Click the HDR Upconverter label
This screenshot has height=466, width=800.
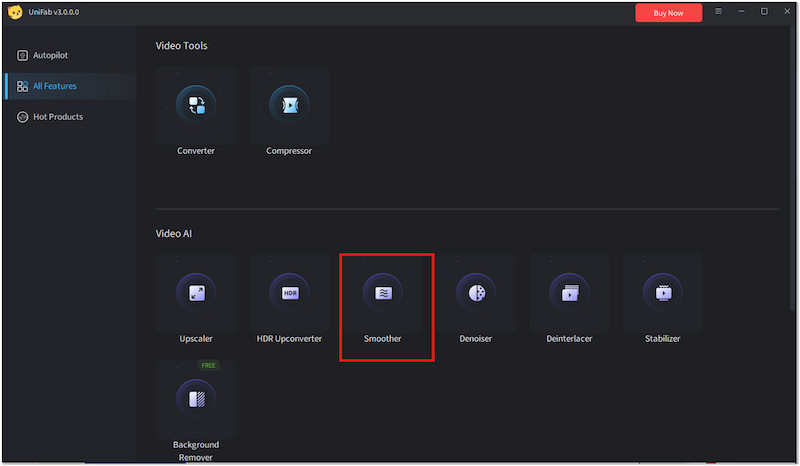click(289, 338)
